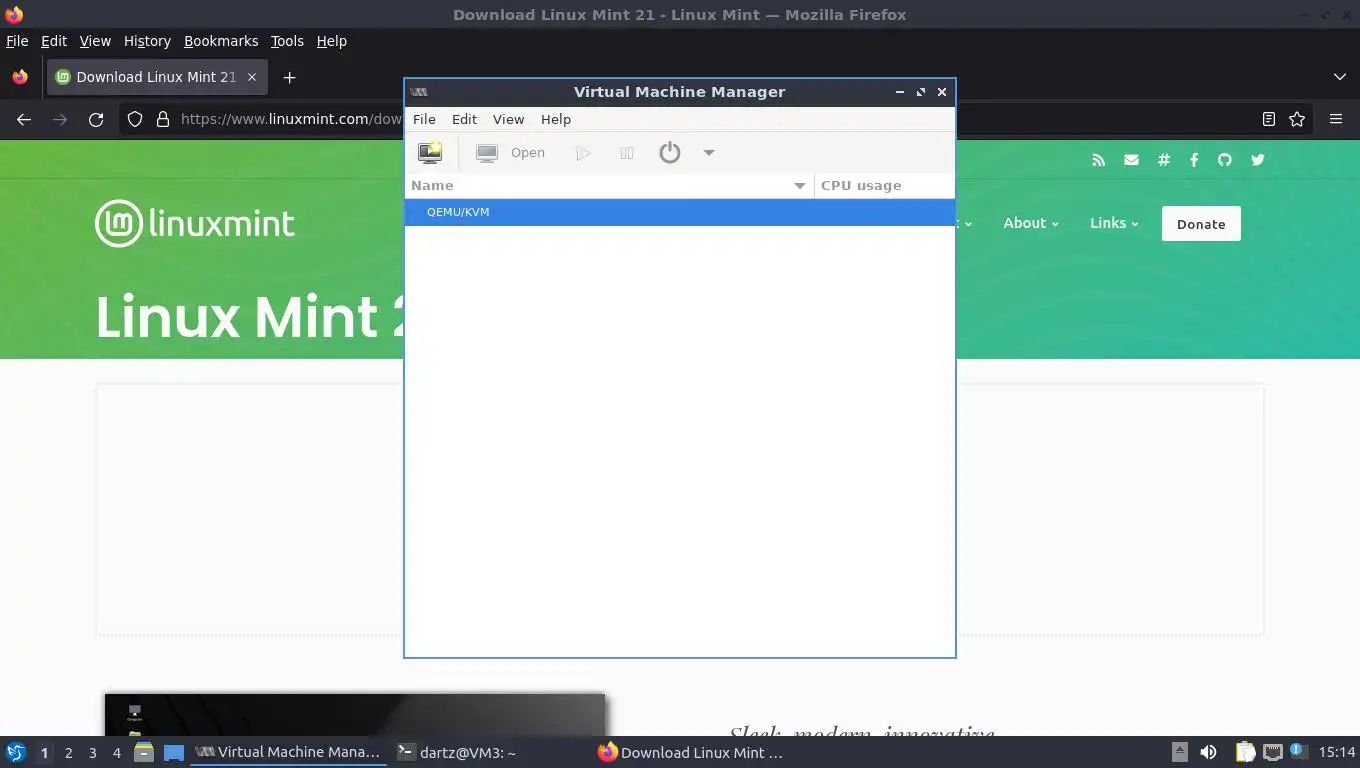Open Firefox File menu

[x=17, y=41]
